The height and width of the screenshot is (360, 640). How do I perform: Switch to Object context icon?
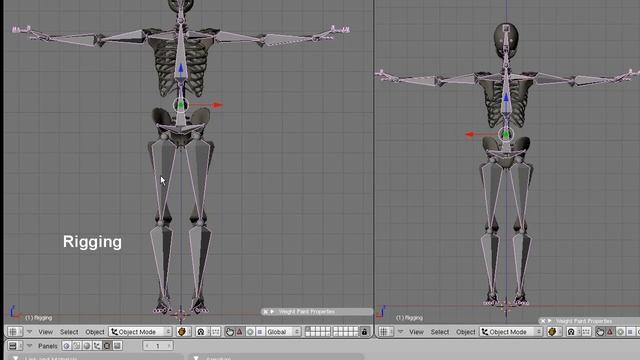(97, 346)
